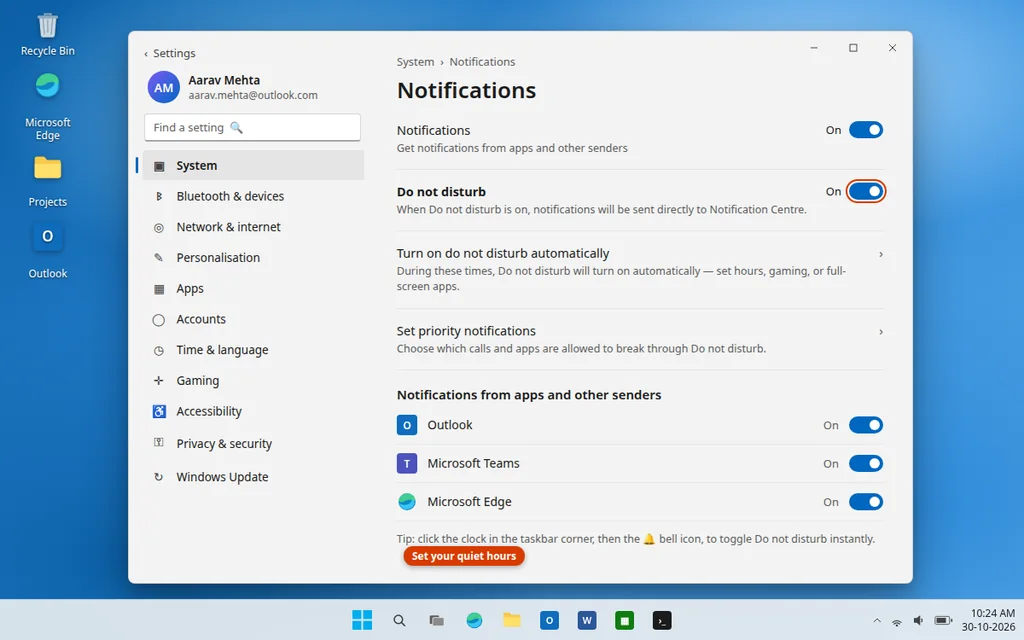
Task: Click Time & language clock icon
Action: point(159,350)
